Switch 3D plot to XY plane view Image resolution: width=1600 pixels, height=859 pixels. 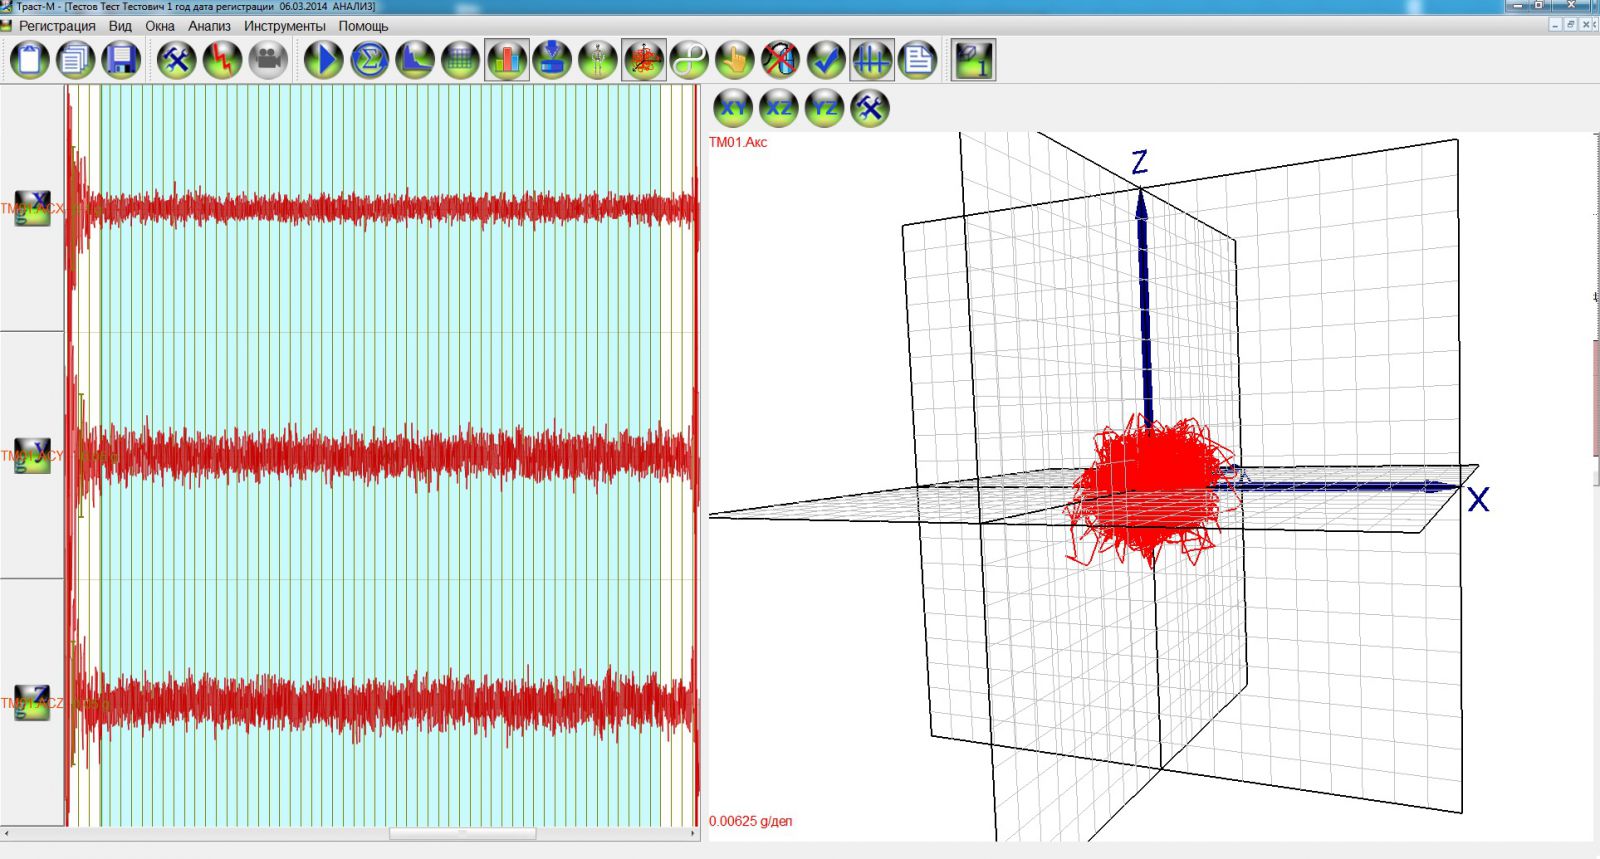[x=733, y=108]
